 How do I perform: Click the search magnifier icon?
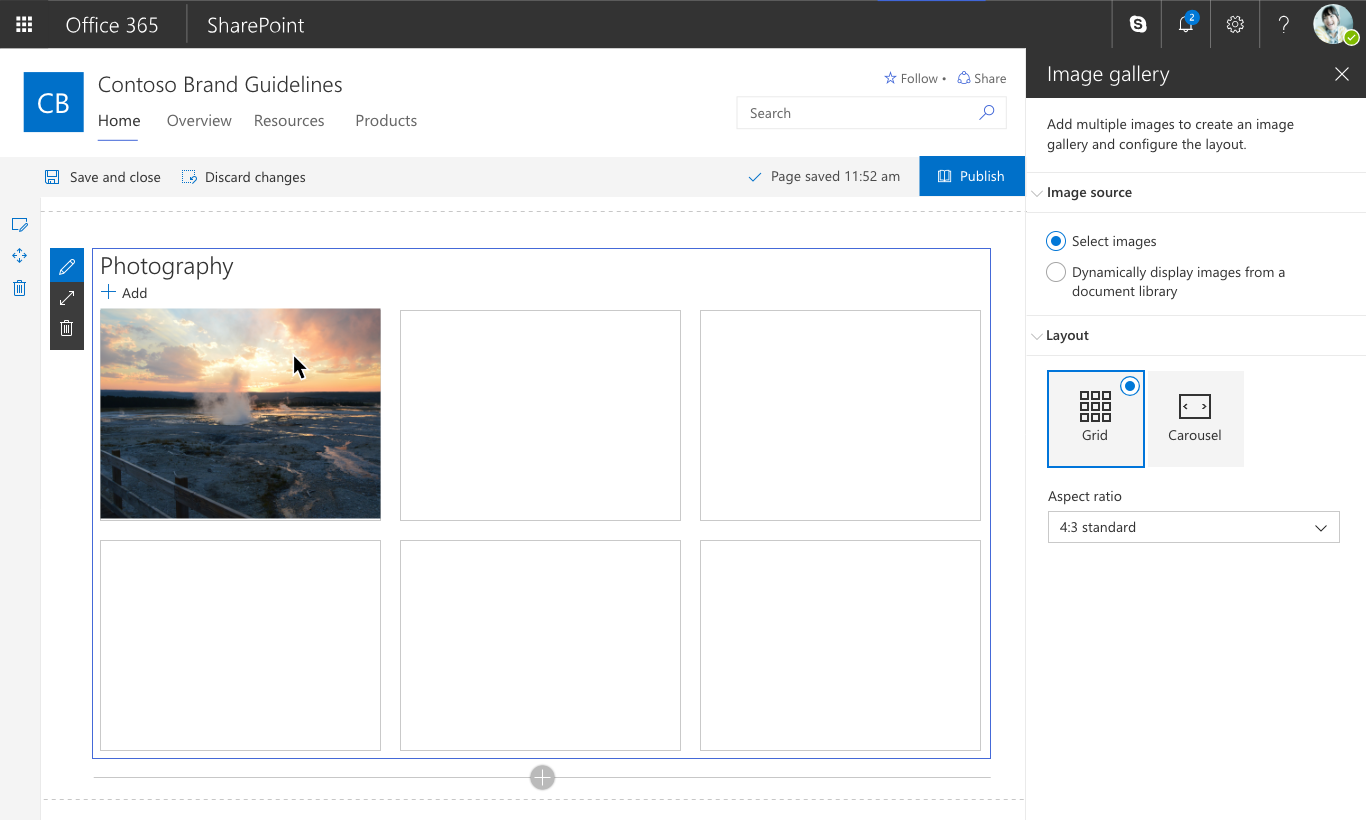[986, 113]
